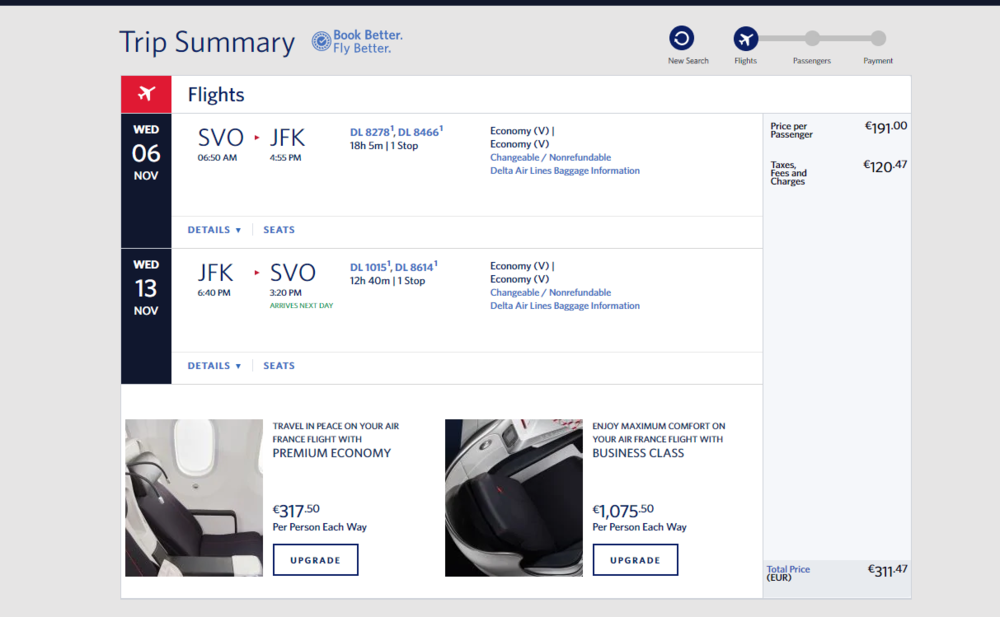The image size is (1000, 617).
Task: Open Seats for the 13 Nov flight
Action: pos(279,366)
